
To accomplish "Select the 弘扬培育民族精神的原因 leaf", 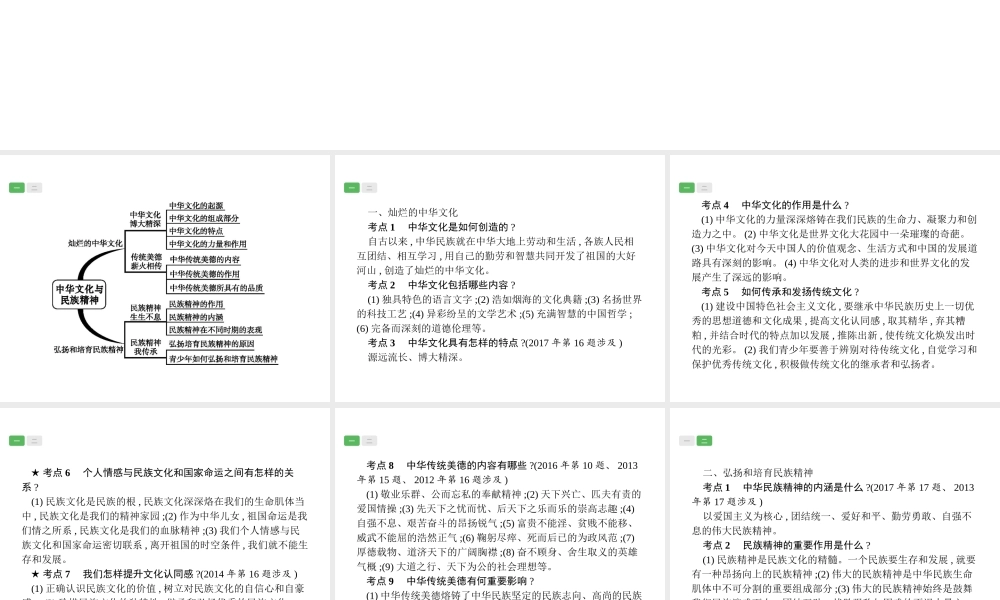I will (x=212, y=344).
